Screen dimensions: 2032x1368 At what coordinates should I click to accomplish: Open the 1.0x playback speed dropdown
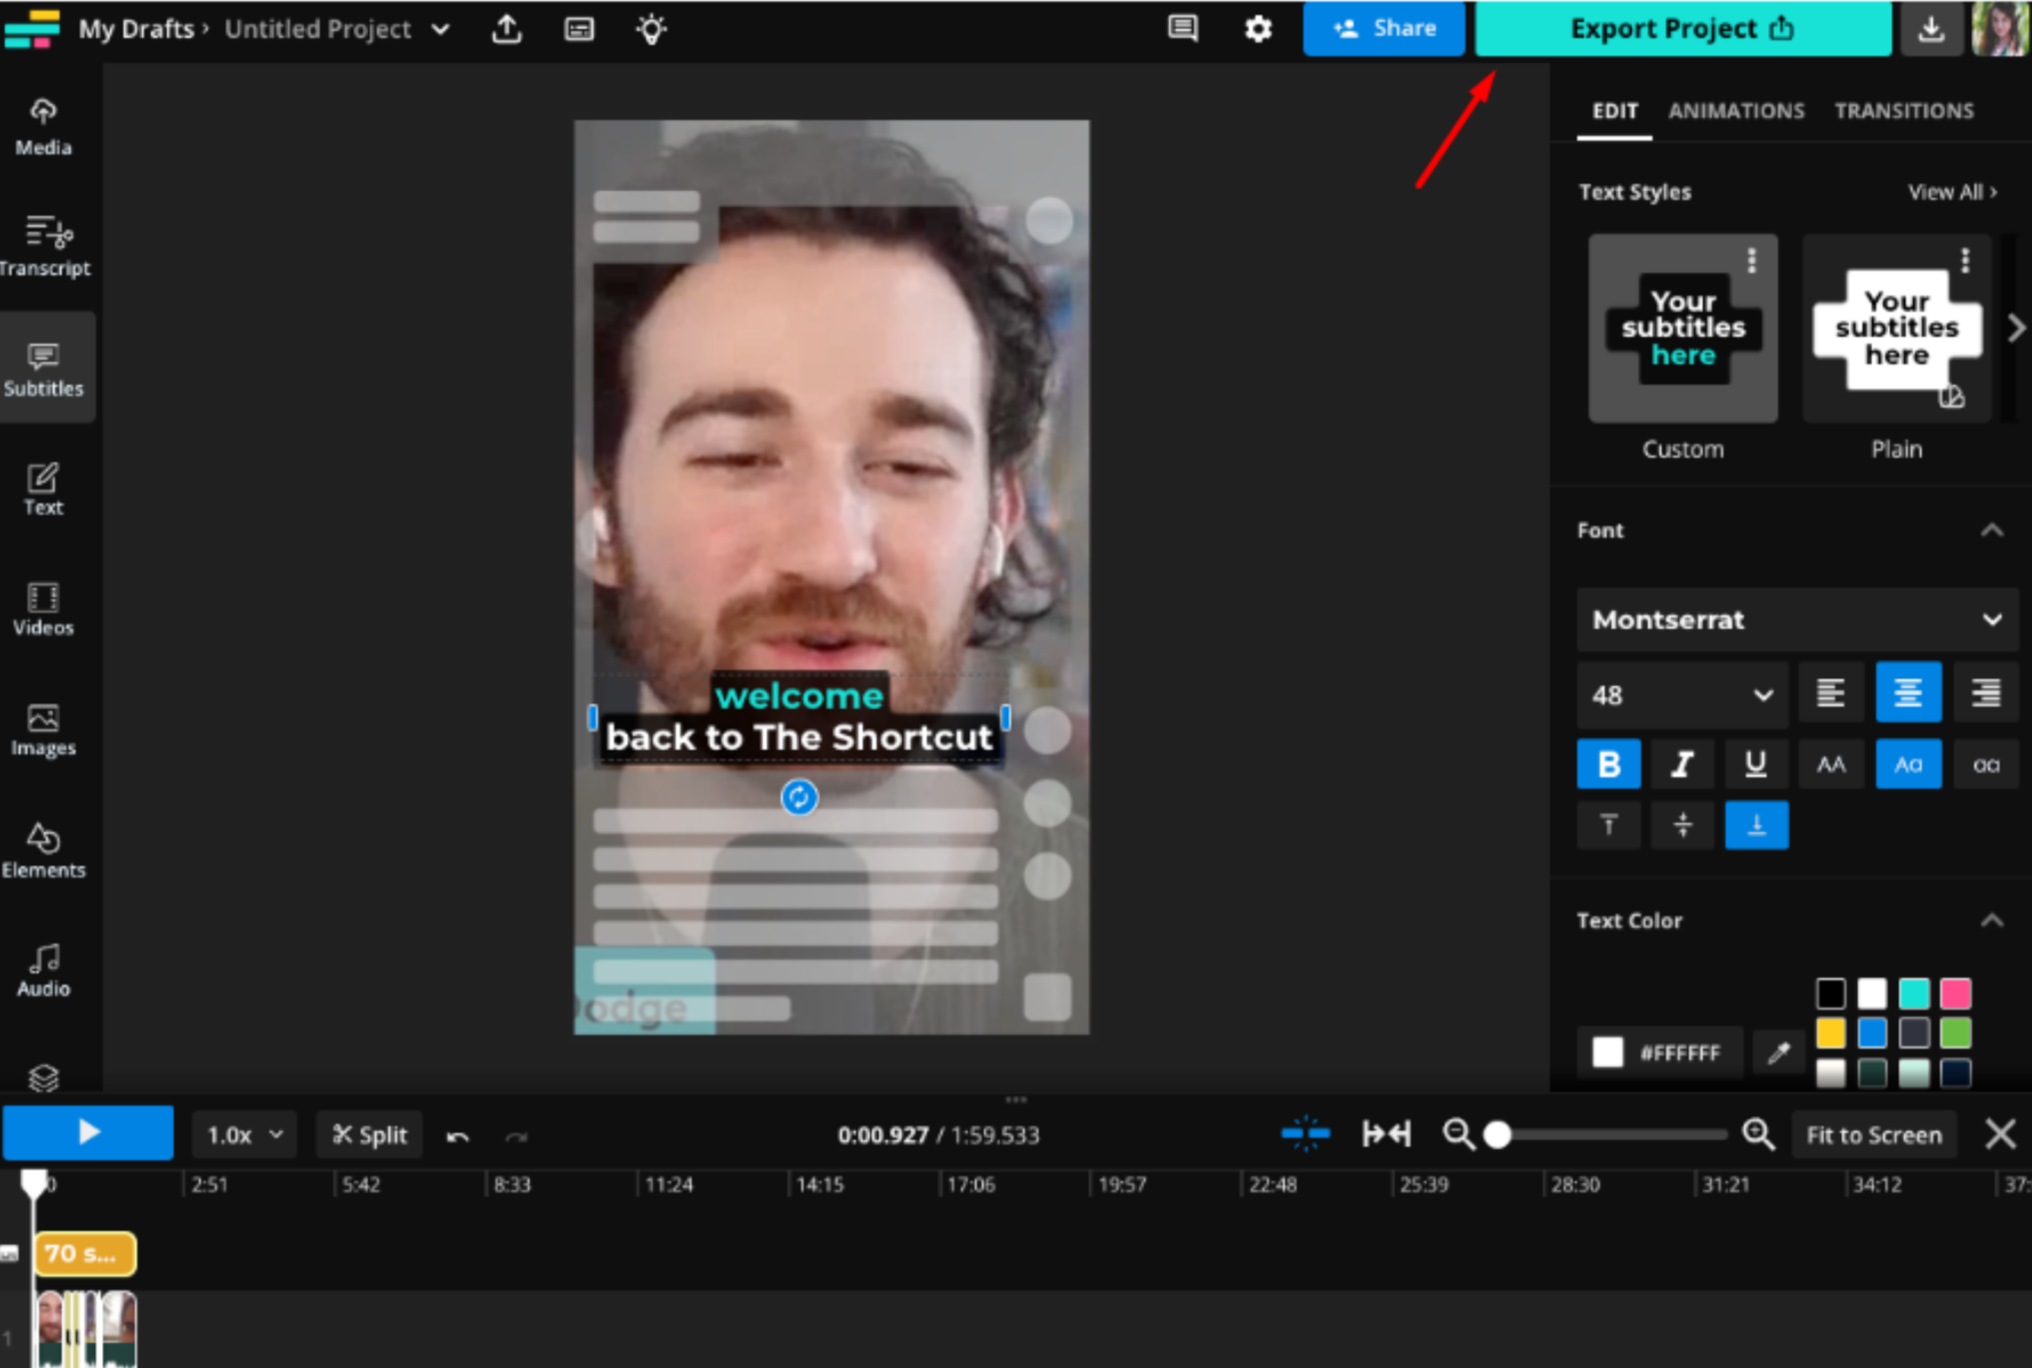pos(243,1134)
